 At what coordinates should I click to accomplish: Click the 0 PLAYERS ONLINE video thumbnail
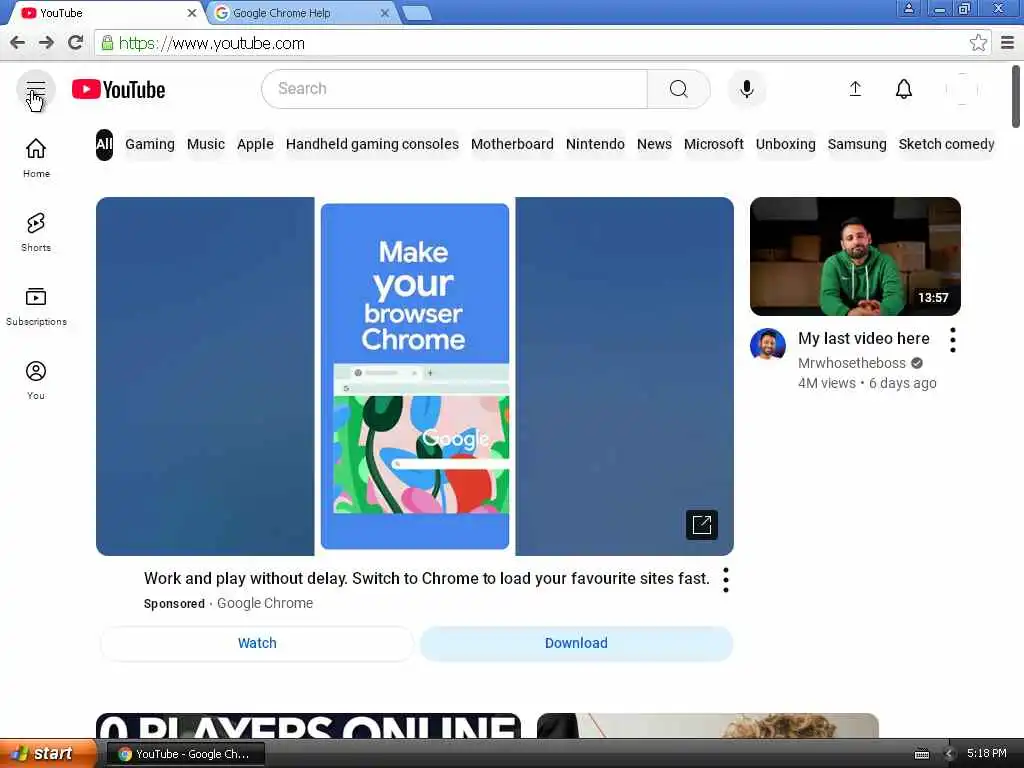(x=308, y=726)
